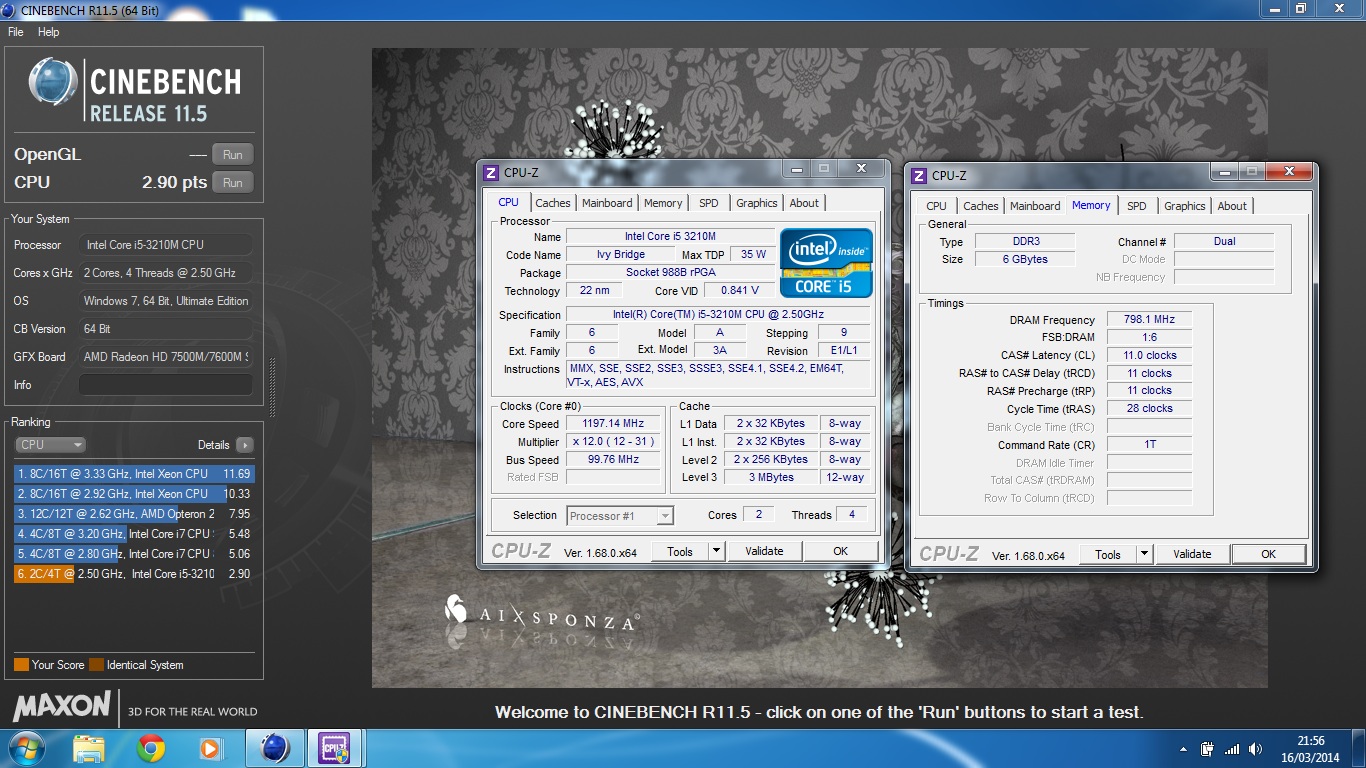1366x768 pixels.
Task: Open Caches tab in right CPU-Z window
Action: pyautogui.click(x=981, y=206)
